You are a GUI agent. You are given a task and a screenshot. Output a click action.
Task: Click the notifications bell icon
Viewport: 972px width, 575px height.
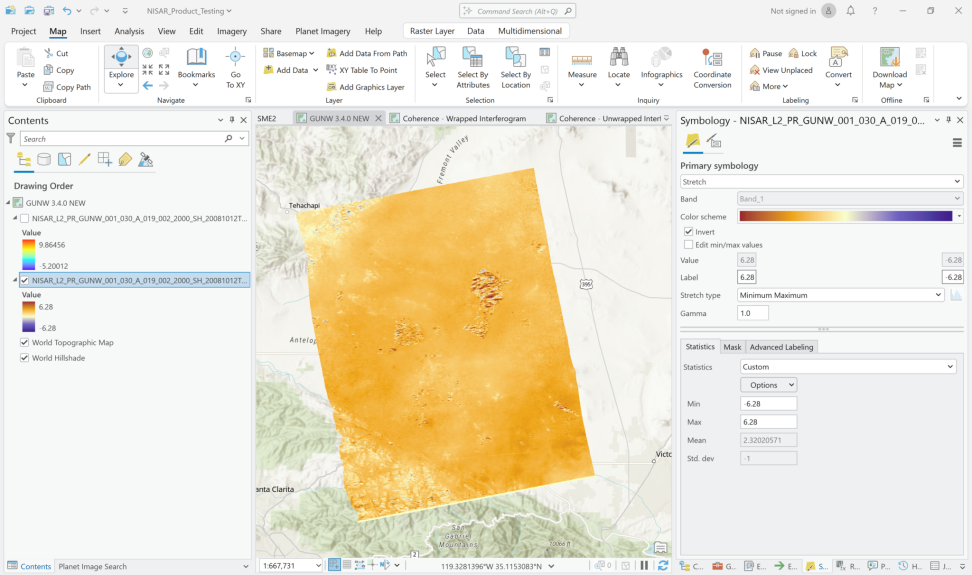click(x=850, y=11)
